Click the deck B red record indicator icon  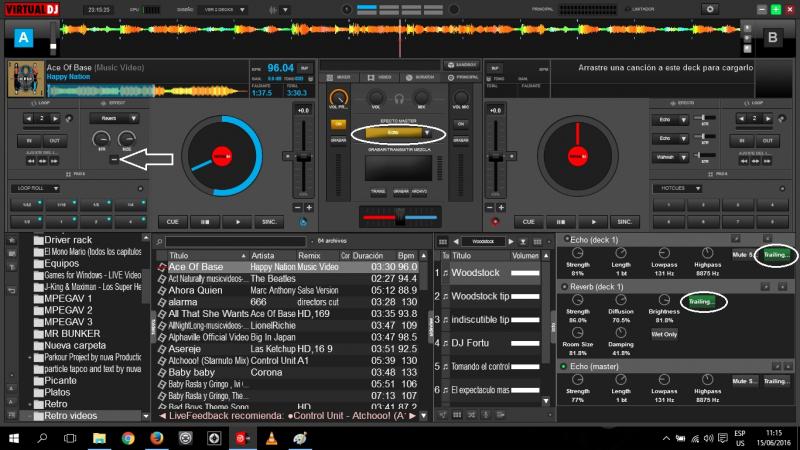[495, 222]
